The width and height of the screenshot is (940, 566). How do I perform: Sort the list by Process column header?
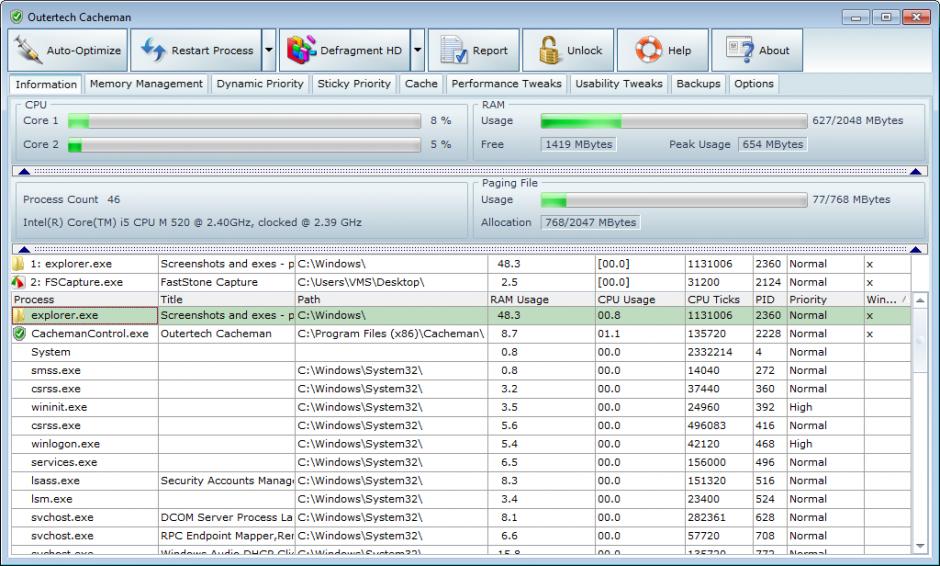click(x=85, y=299)
